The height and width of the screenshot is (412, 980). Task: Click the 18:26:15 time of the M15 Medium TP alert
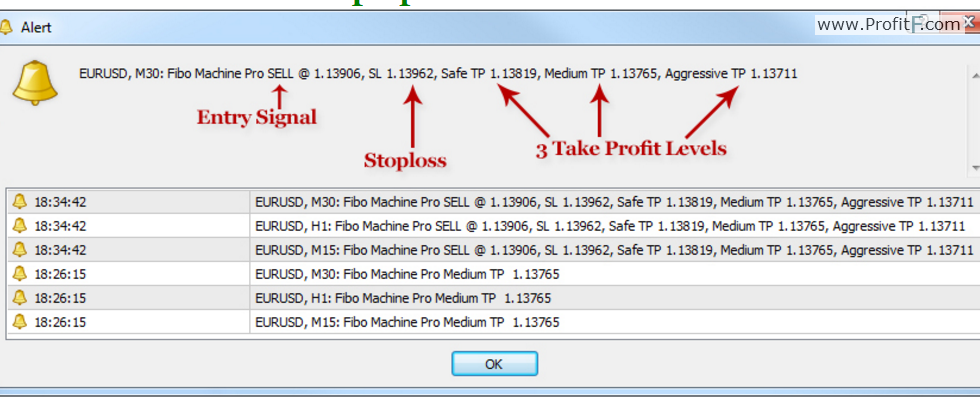coord(60,323)
